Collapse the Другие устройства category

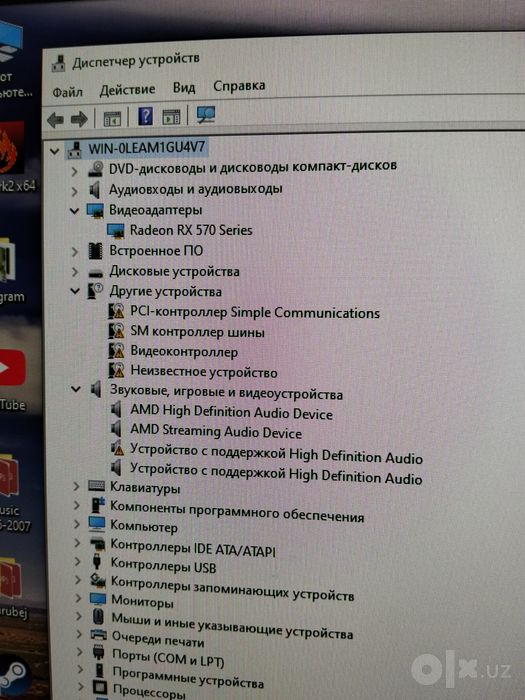tap(75, 292)
